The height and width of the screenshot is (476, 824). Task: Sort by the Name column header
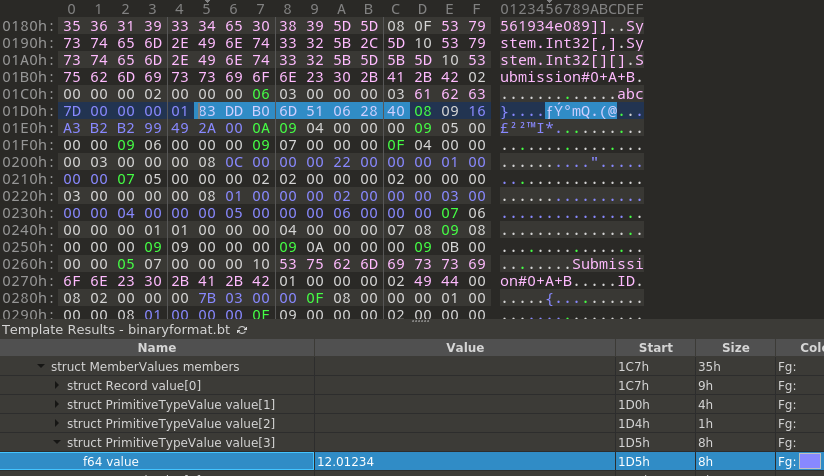click(x=157, y=347)
